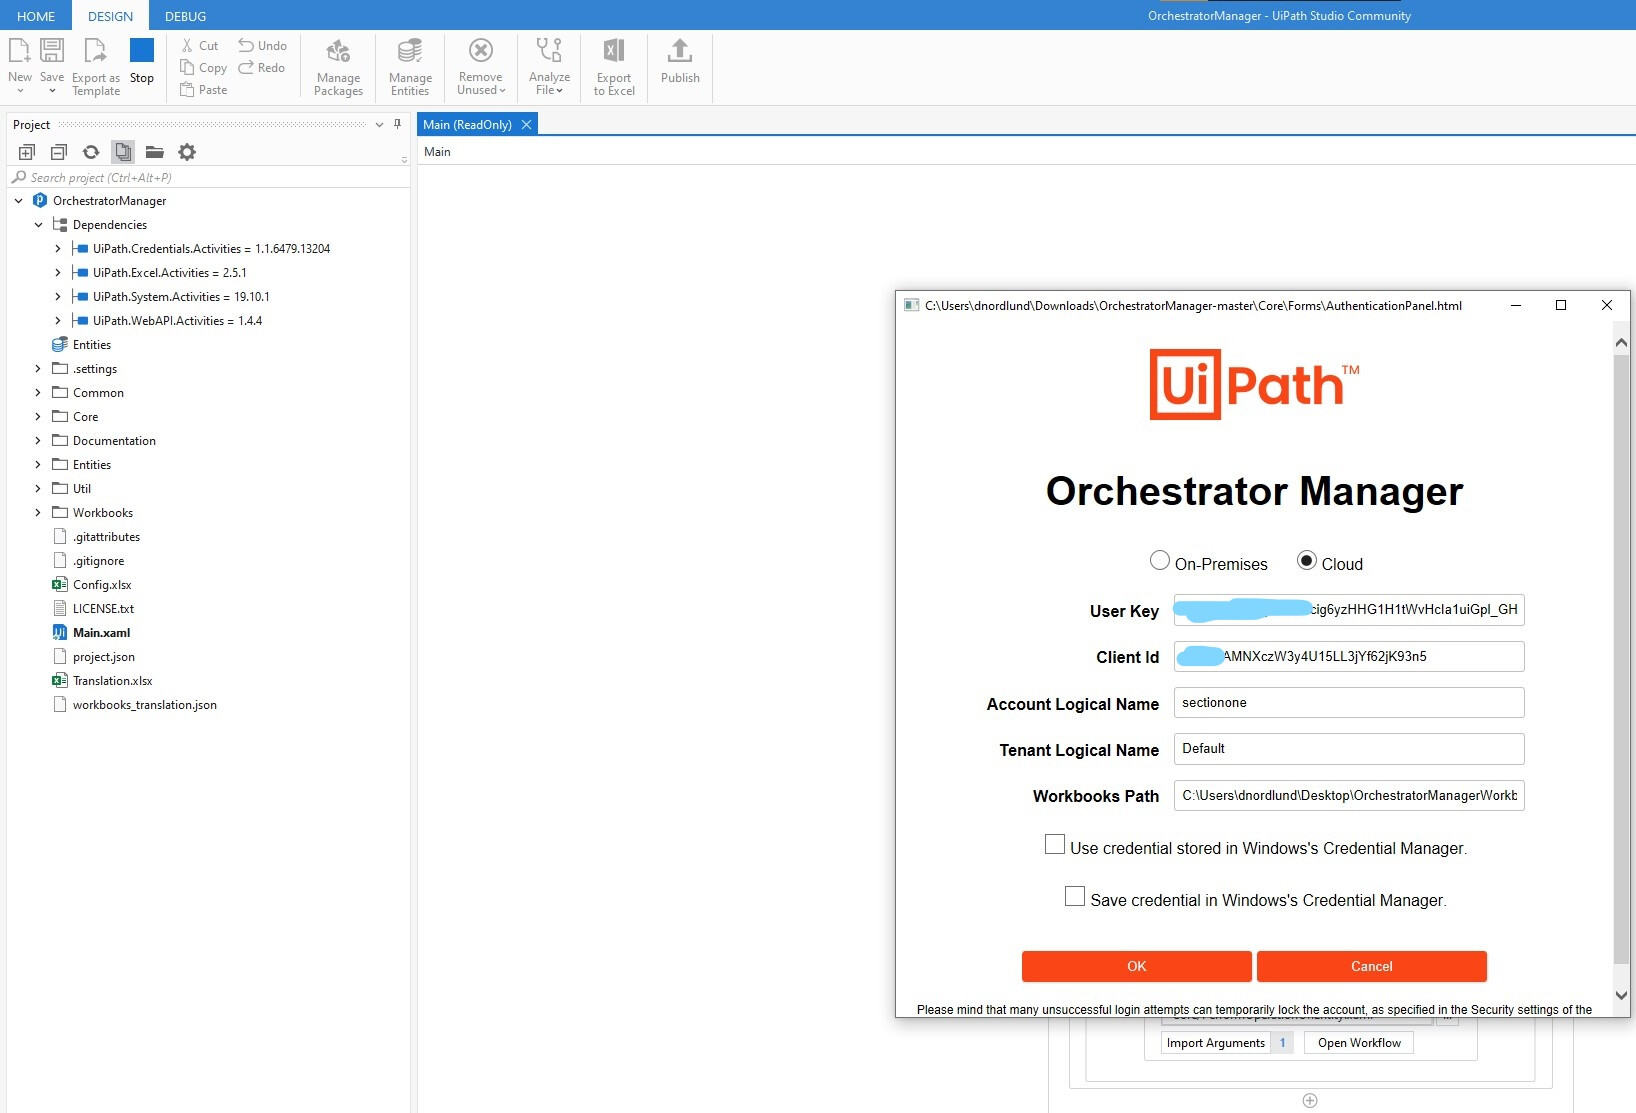Pin the Project panel
The image size is (1636, 1113).
pyautogui.click(x=397, y=125)
